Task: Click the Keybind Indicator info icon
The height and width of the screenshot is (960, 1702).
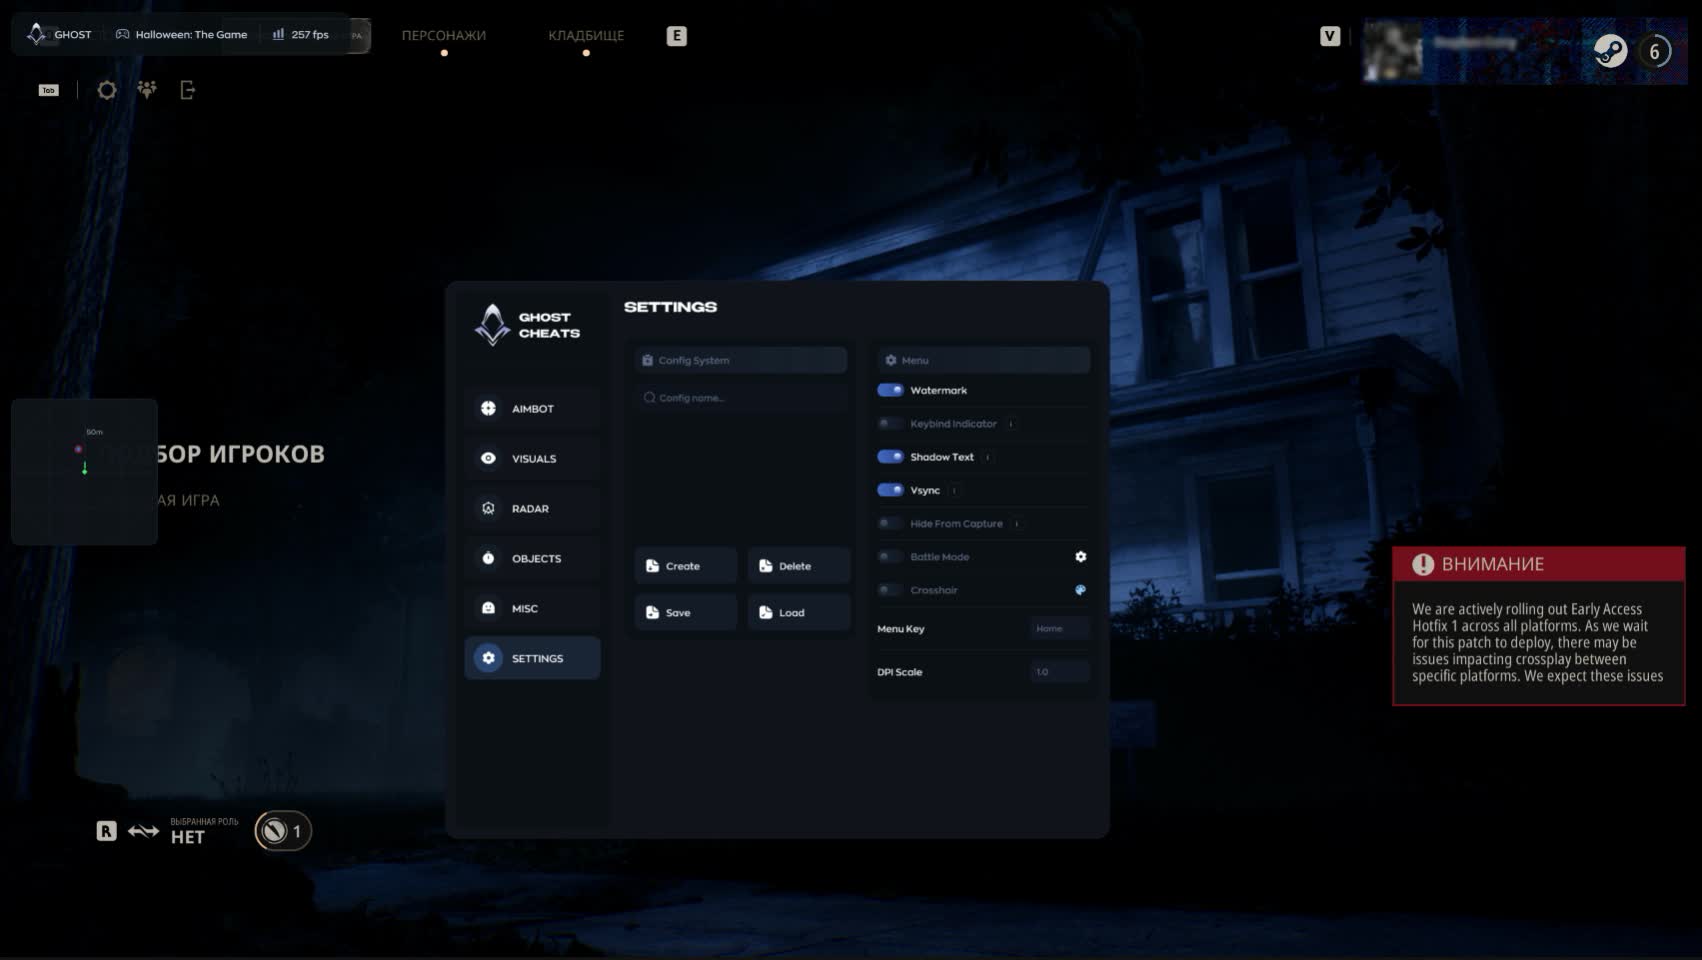Action: (x=1011, y=424)
